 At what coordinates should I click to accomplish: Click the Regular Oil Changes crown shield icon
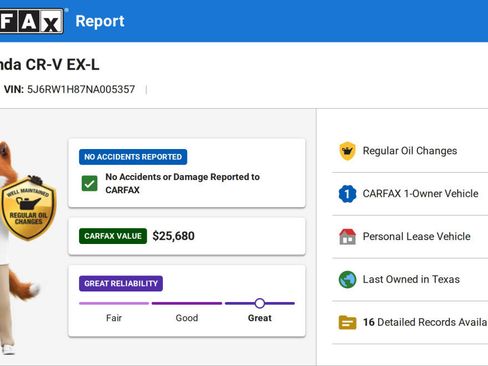(347, 151)
